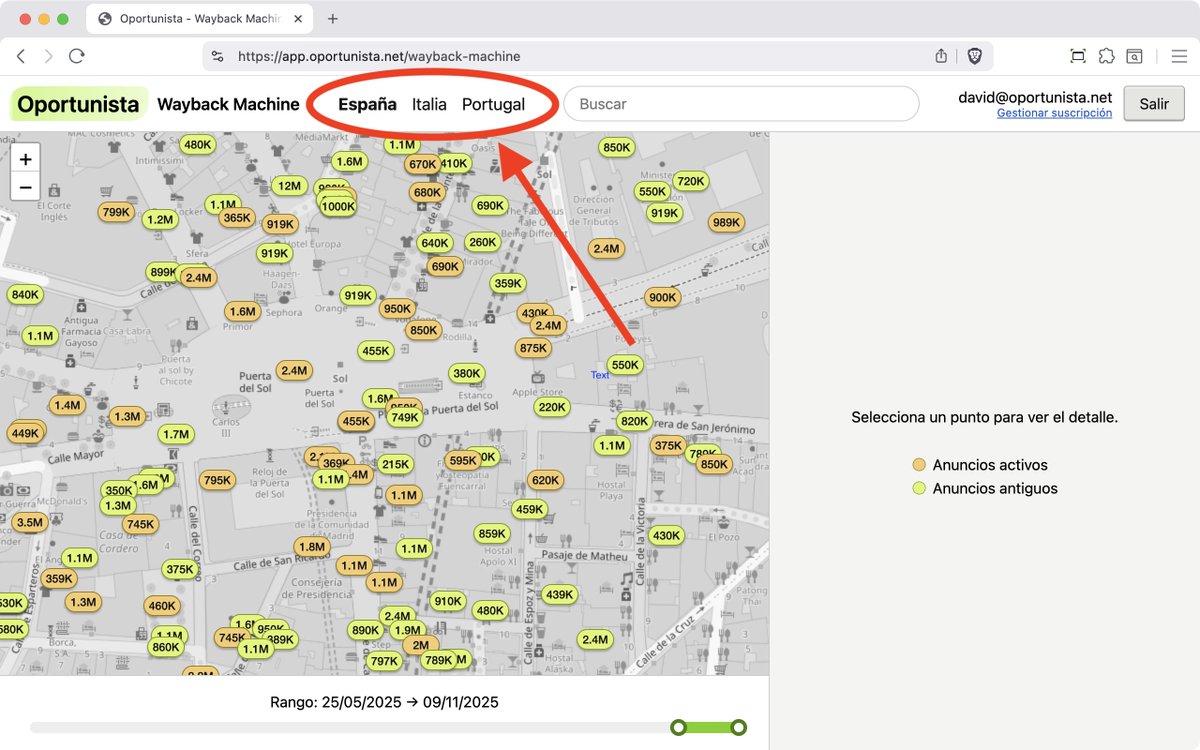The height and width of the screenshot is (750, 1200).
Task: Zoom out on the map
Action: click(25, 186)
